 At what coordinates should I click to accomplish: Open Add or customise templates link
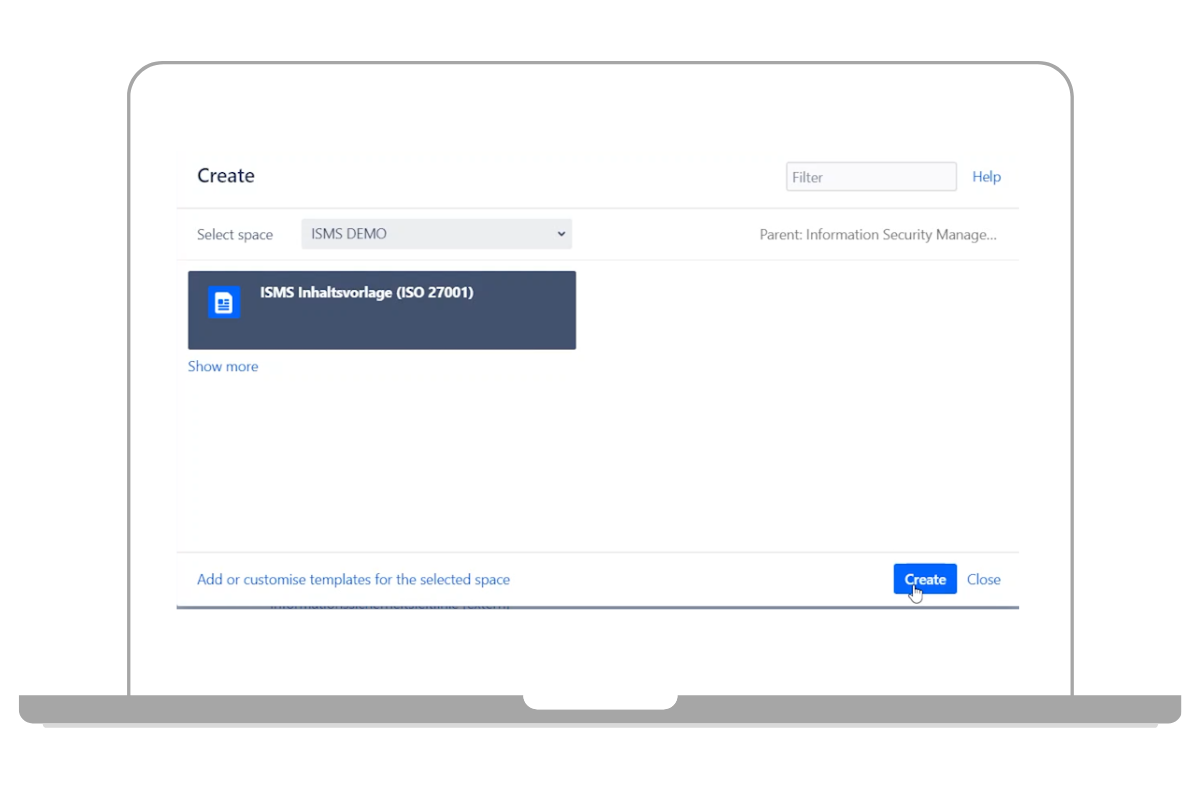353,579
